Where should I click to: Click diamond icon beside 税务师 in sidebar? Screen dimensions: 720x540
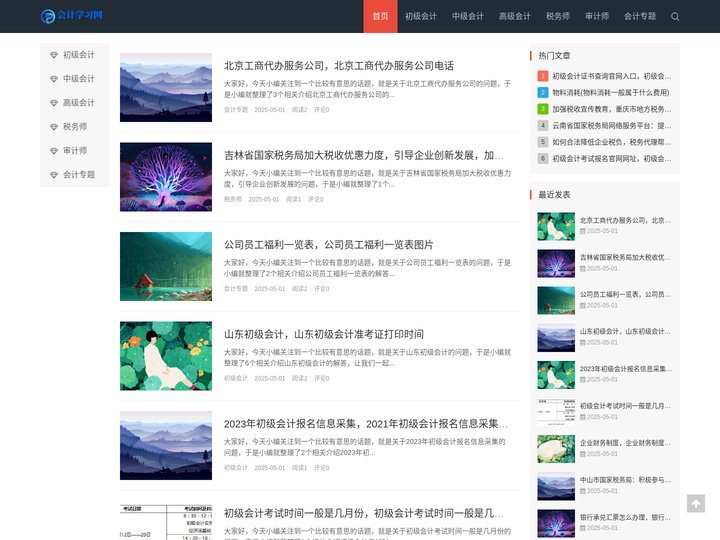54,127
